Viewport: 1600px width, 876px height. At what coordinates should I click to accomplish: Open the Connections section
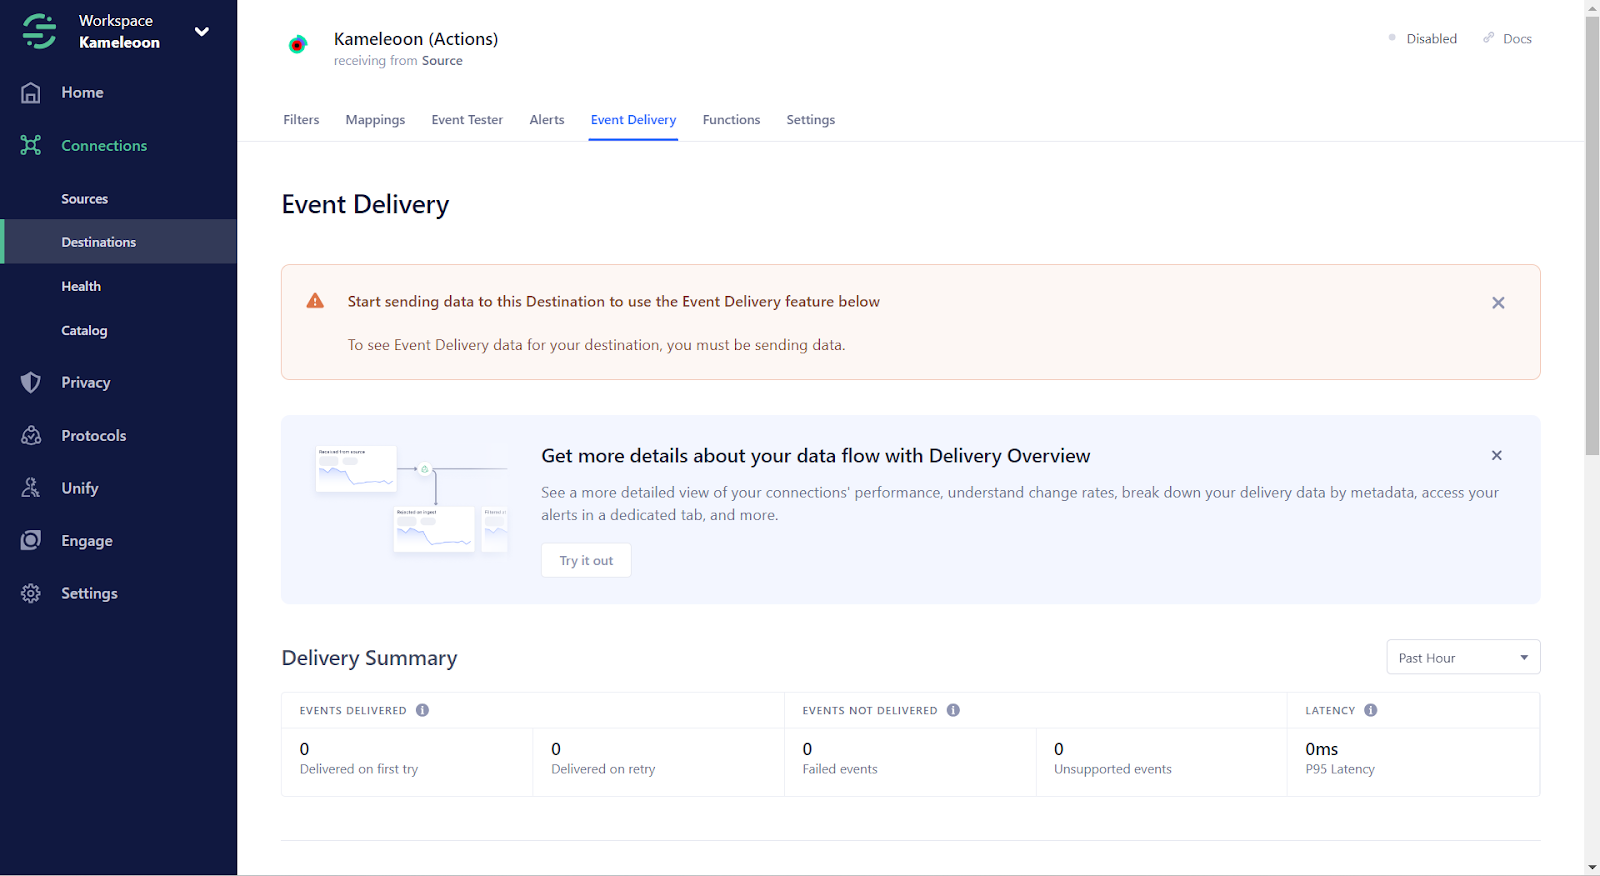point(104,146)
